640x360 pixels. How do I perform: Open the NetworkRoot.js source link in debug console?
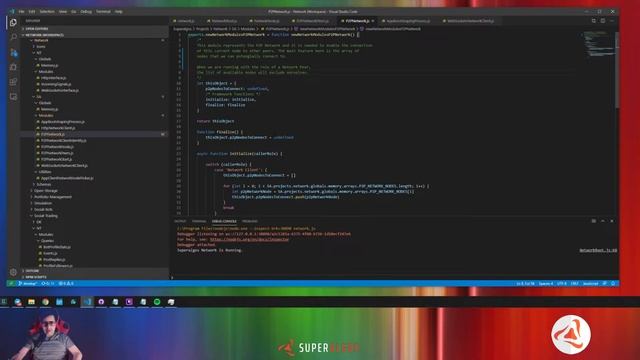click(598, 250)
